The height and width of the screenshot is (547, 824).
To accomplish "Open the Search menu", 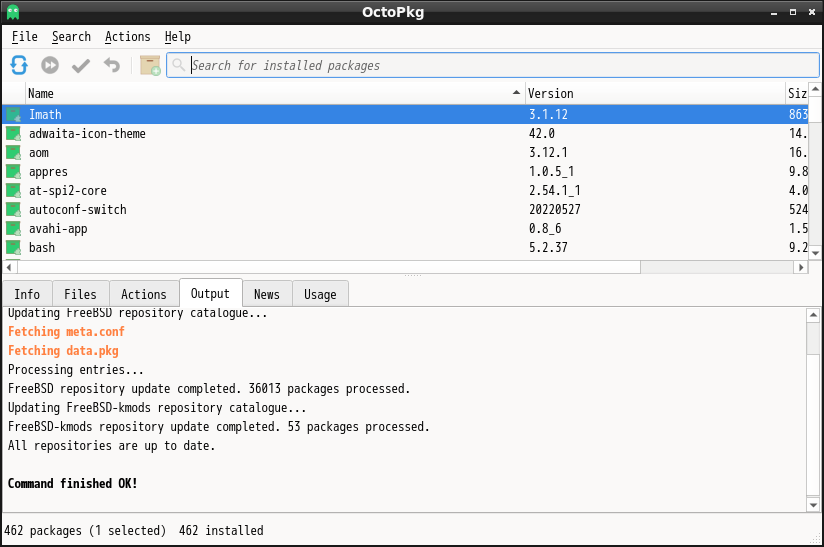I will tap(71, 37).
